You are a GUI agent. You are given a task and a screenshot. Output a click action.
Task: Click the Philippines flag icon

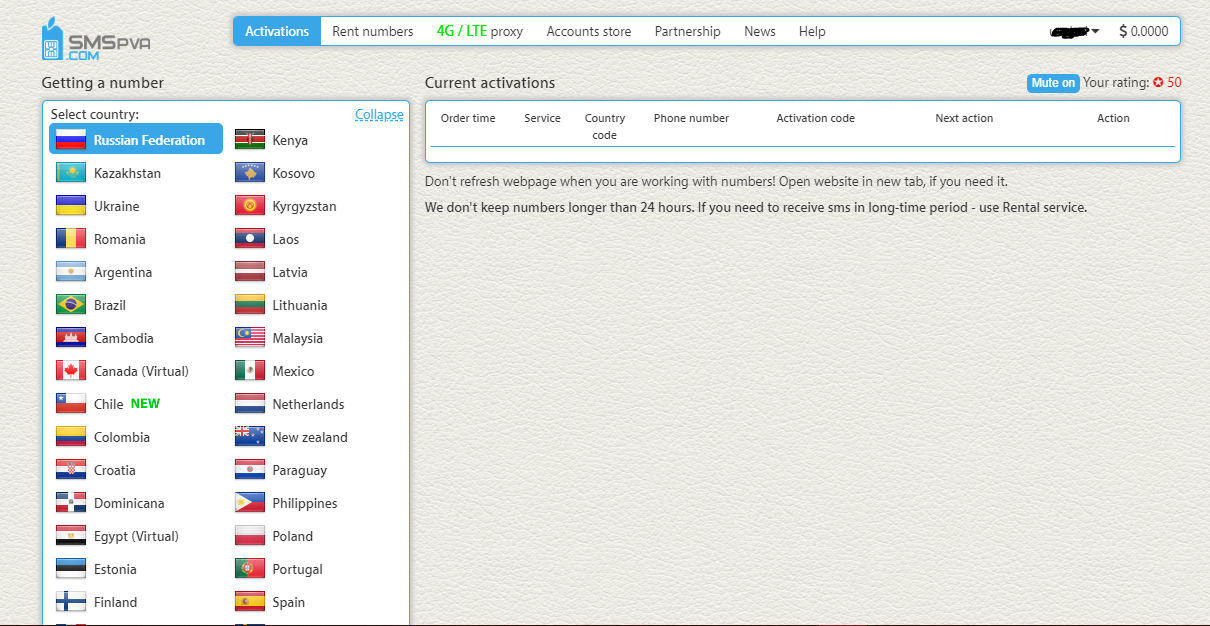pos(250,503)
